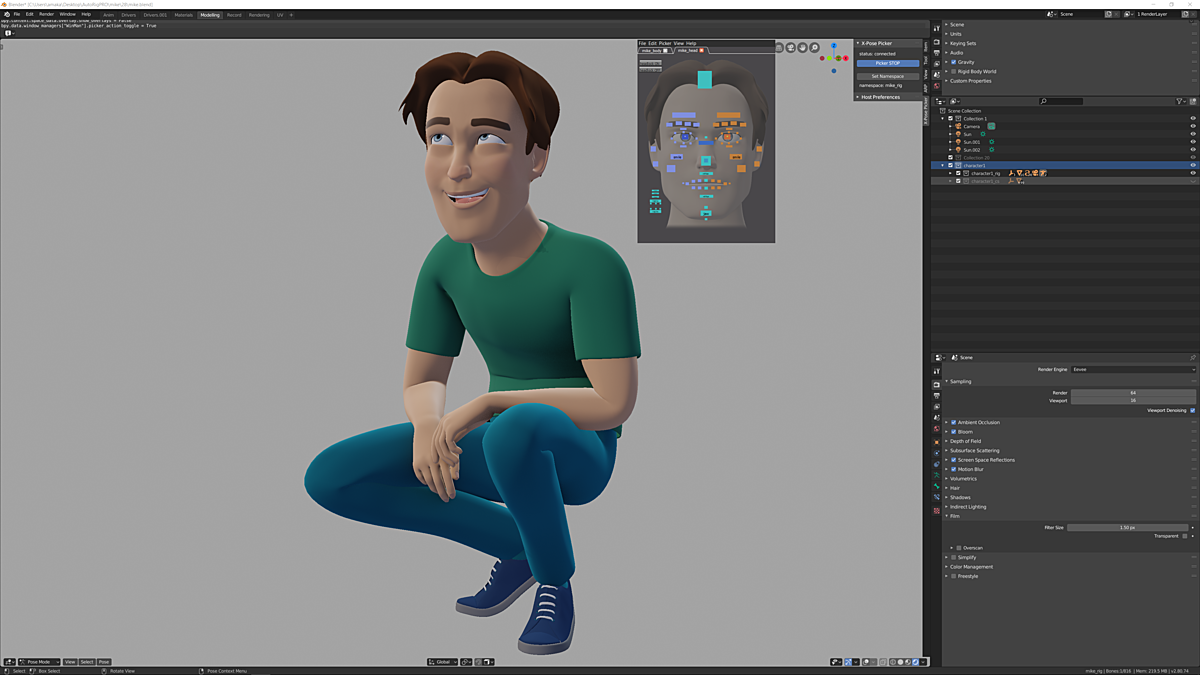Adjust the Filter Size slider
Viewport: 1200px width, 675px height.
(x=1130, y=527)
